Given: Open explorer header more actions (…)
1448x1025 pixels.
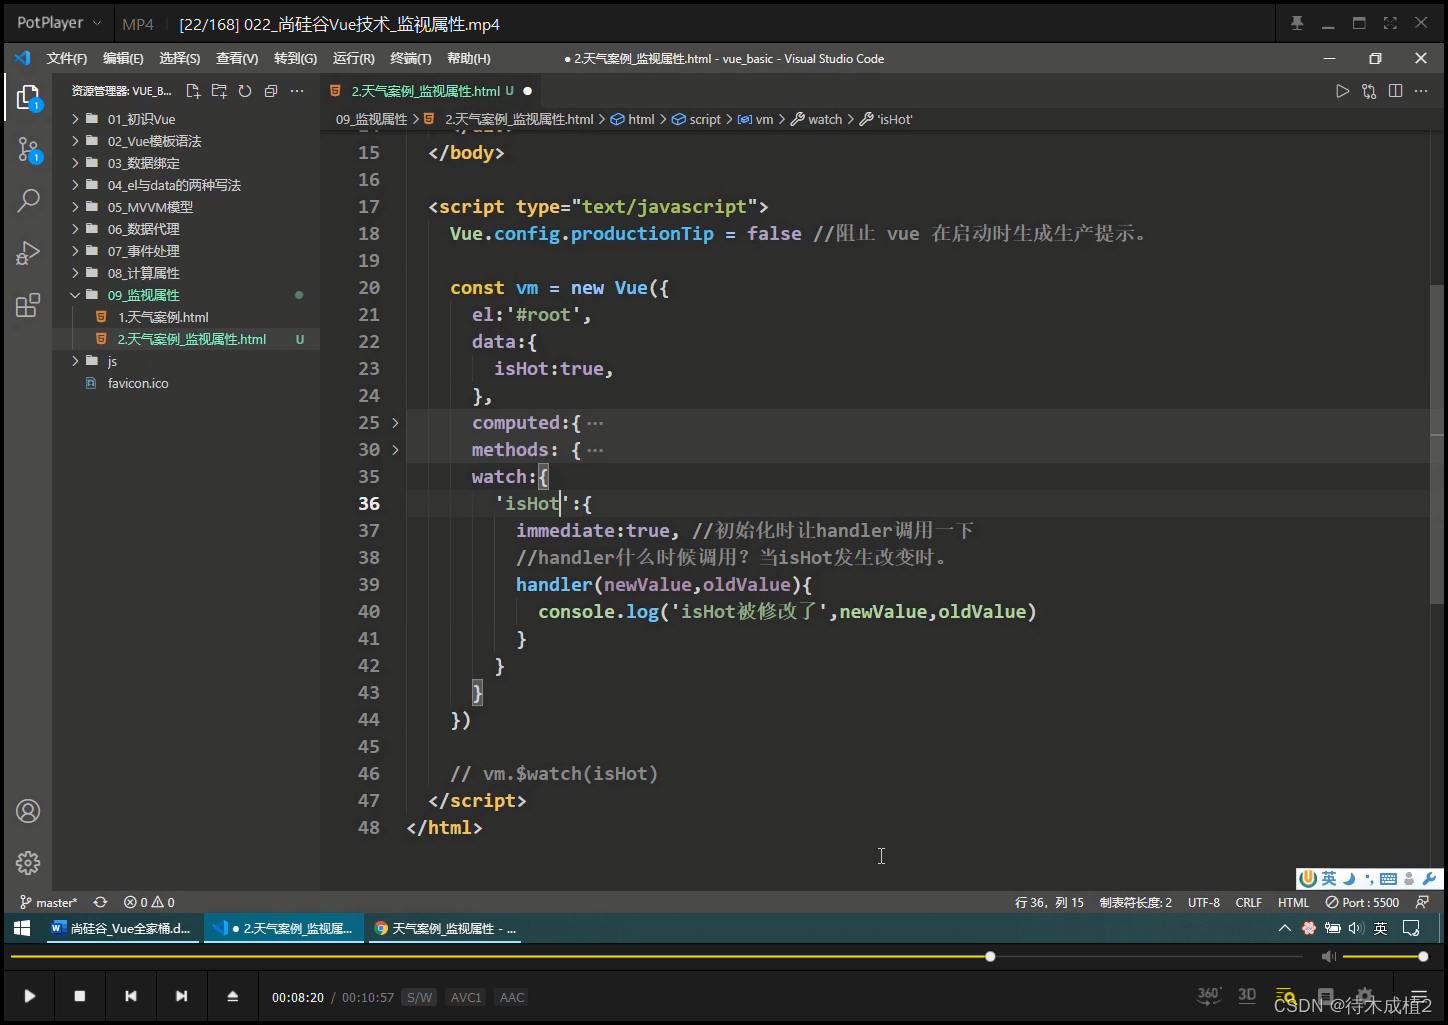Looking at the screenshot, I should [297, 91].
